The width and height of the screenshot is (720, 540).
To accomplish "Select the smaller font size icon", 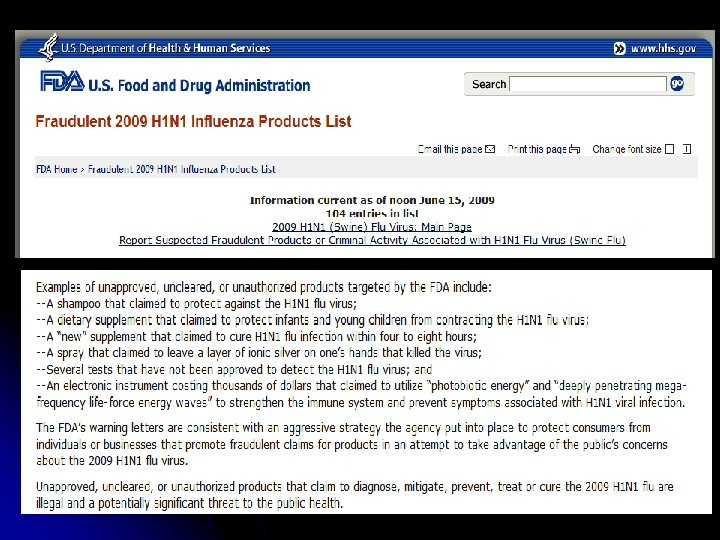I will (670, 149).
